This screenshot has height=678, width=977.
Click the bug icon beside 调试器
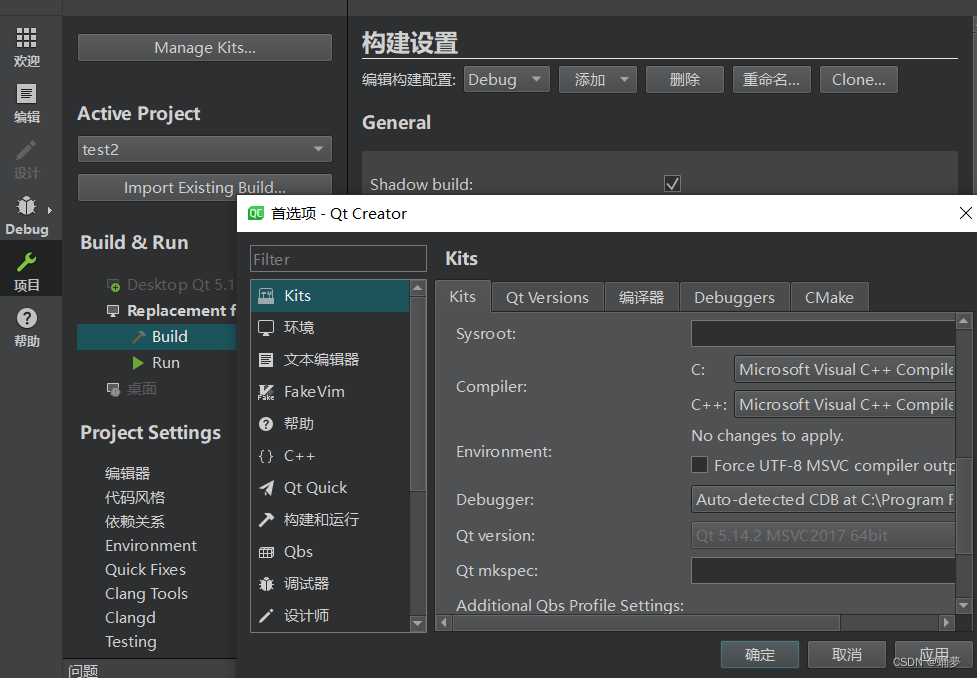266,584
